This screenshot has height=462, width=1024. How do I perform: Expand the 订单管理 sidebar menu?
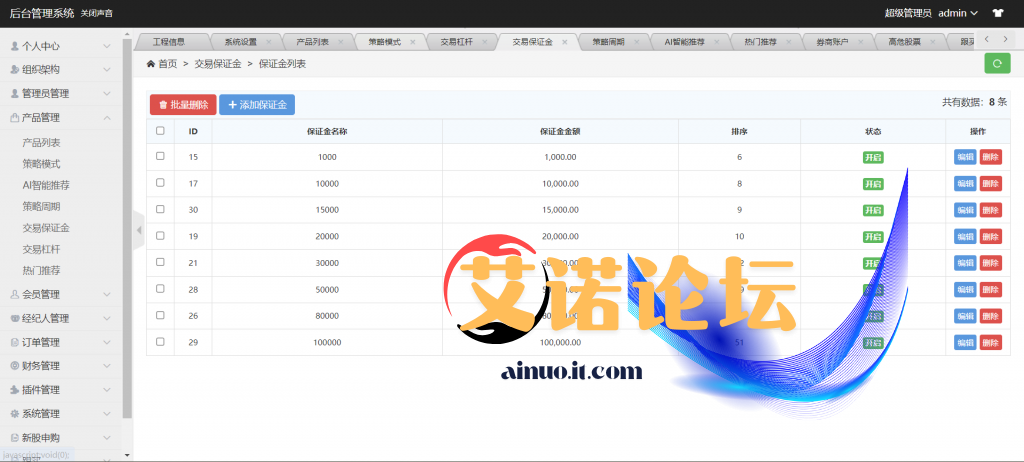61,342
